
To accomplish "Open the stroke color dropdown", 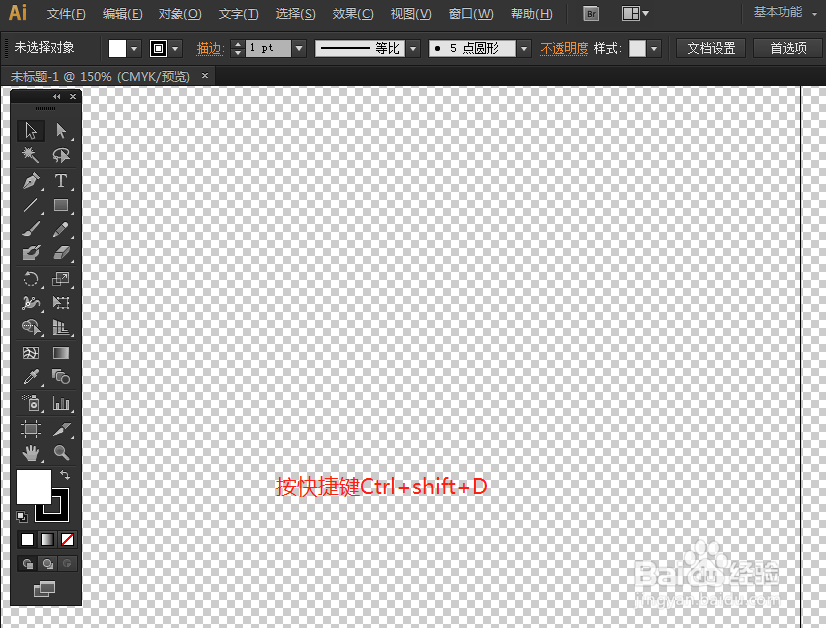I will point(175,48).
